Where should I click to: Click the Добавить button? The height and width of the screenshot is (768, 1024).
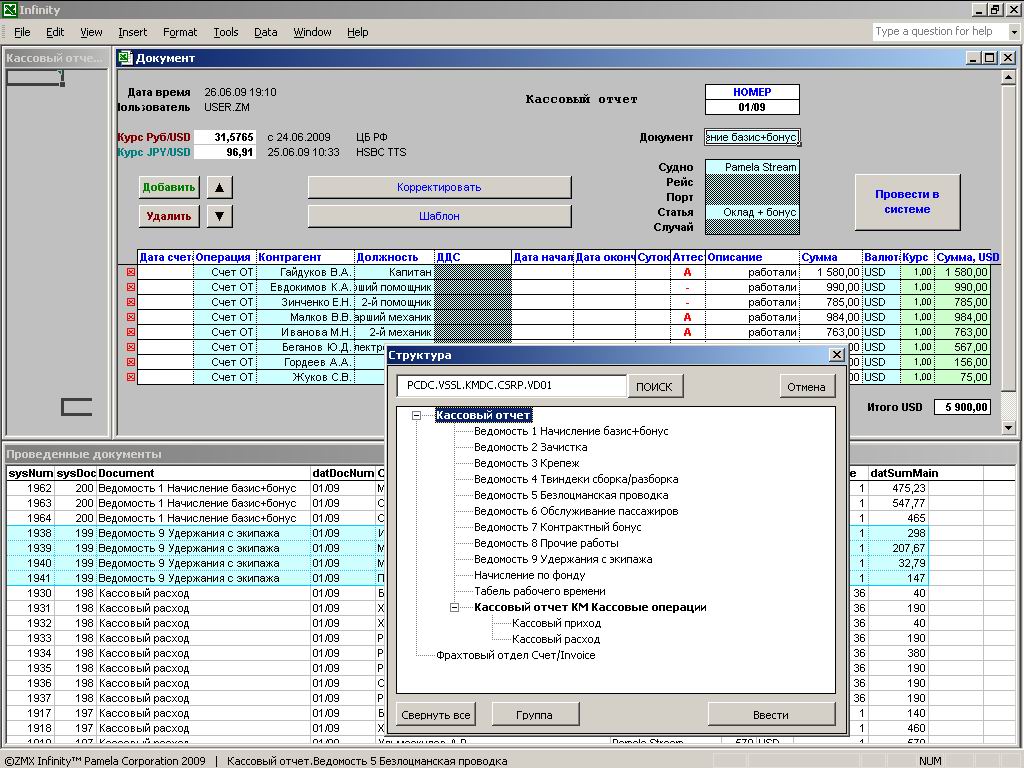(168, 187)
